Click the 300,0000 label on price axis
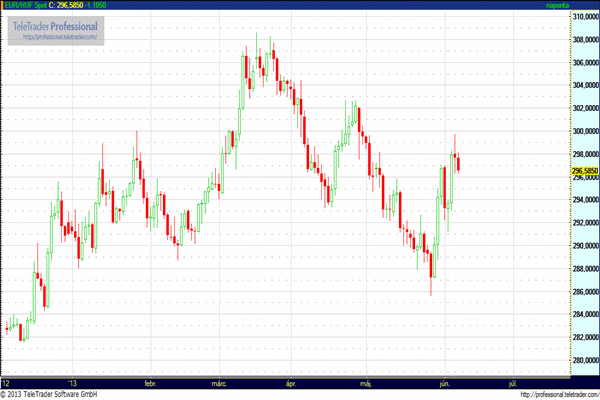Screen dimensions: 600x400 (x=584, y=131)
